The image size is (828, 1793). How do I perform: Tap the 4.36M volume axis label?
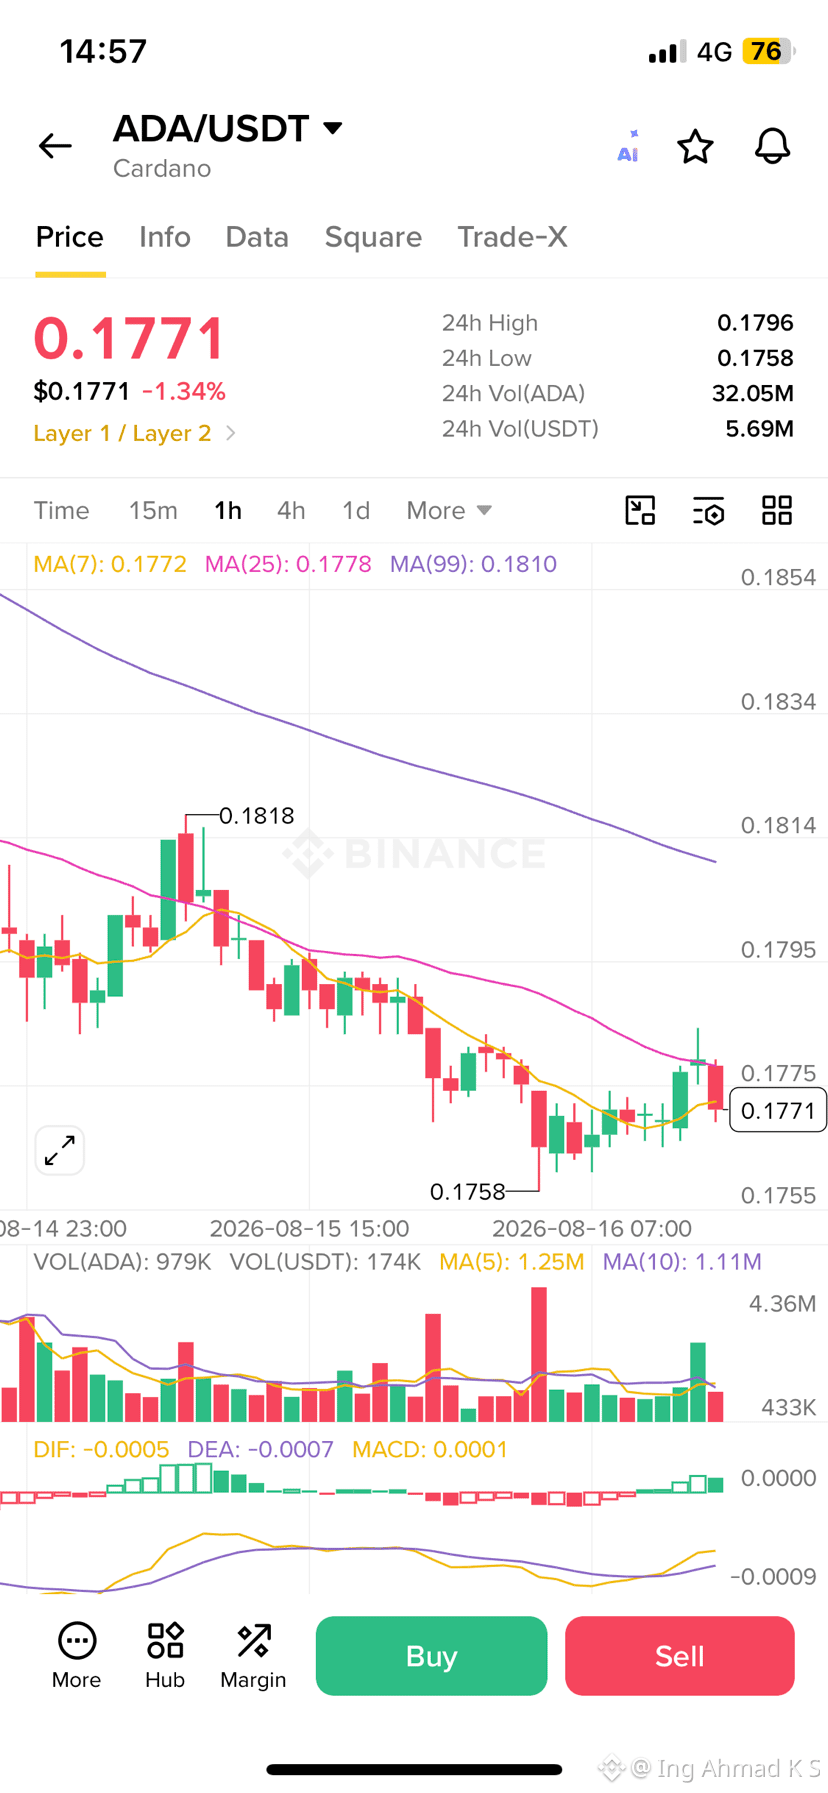[782, 1303]
